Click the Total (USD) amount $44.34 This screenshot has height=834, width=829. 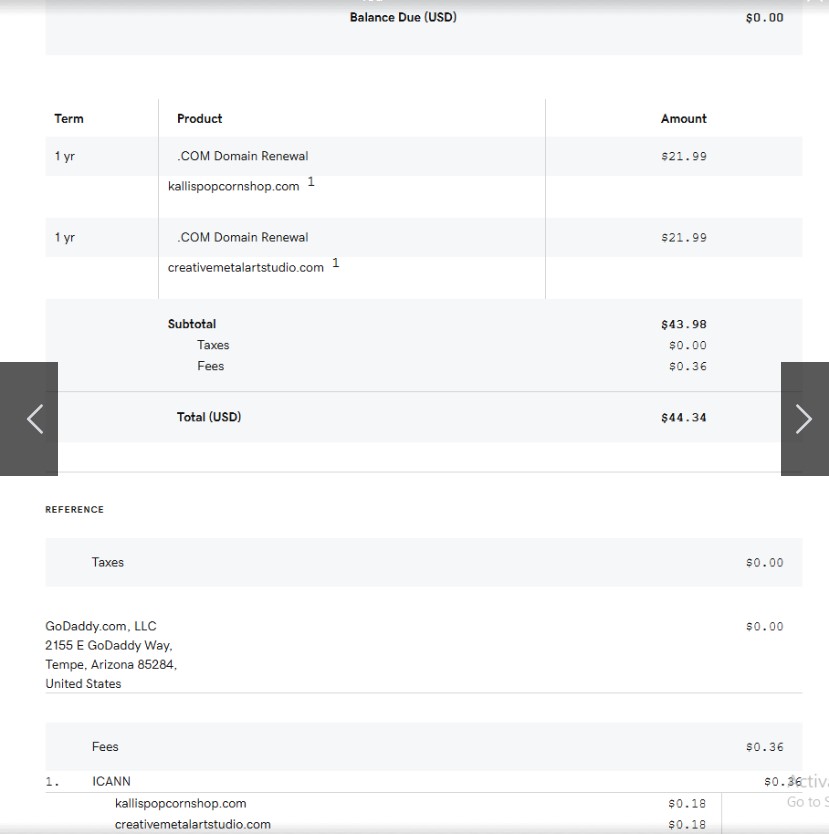point(683,418)
